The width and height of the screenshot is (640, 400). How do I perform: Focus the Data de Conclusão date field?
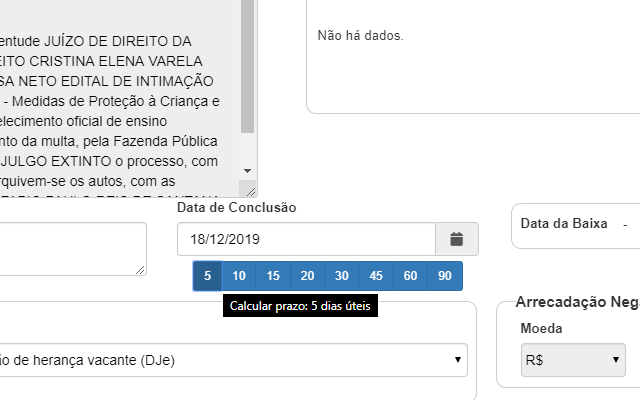coord(306,239)
